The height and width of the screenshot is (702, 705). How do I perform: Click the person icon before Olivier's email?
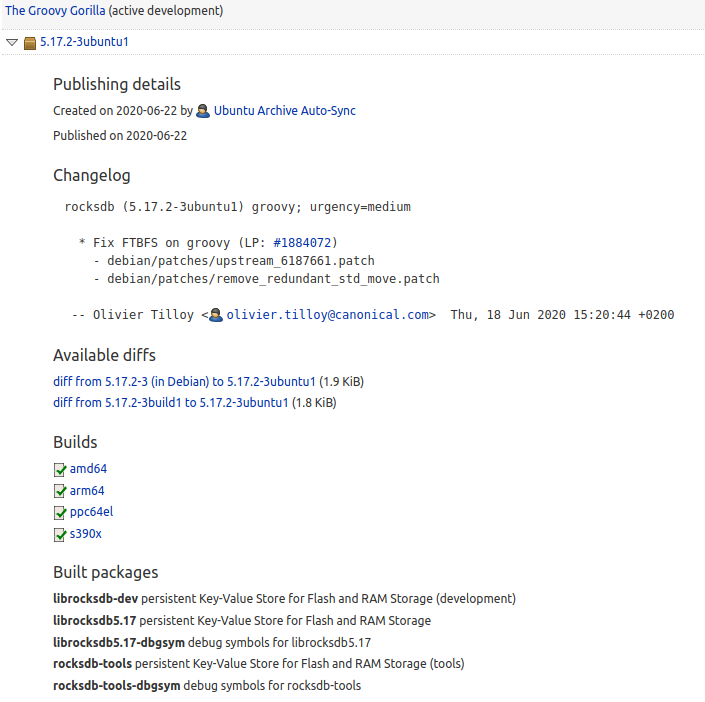216,315
